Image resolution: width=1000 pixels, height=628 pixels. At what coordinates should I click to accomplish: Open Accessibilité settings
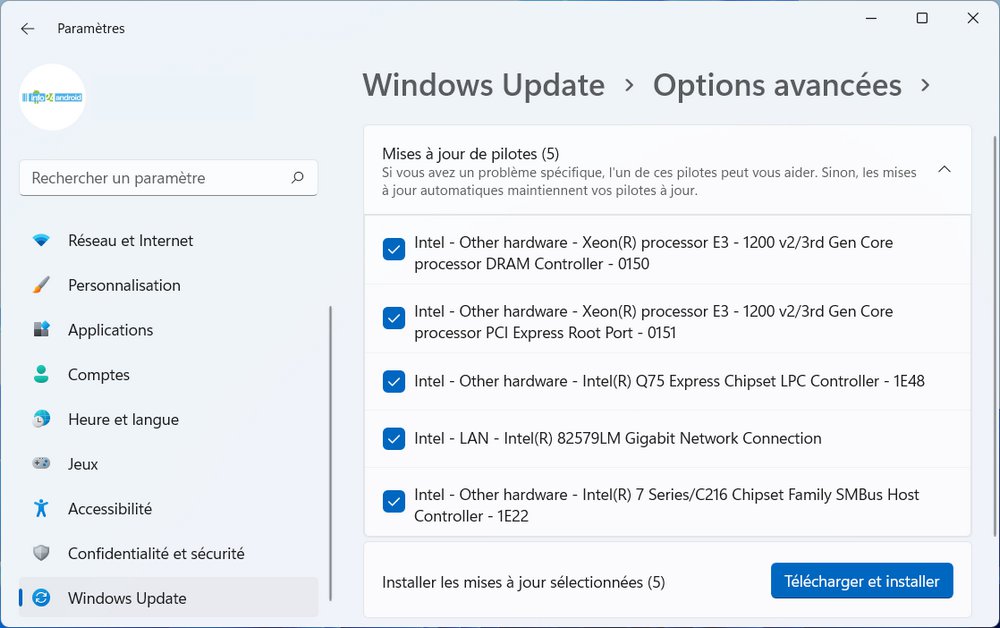pos(168,508)
